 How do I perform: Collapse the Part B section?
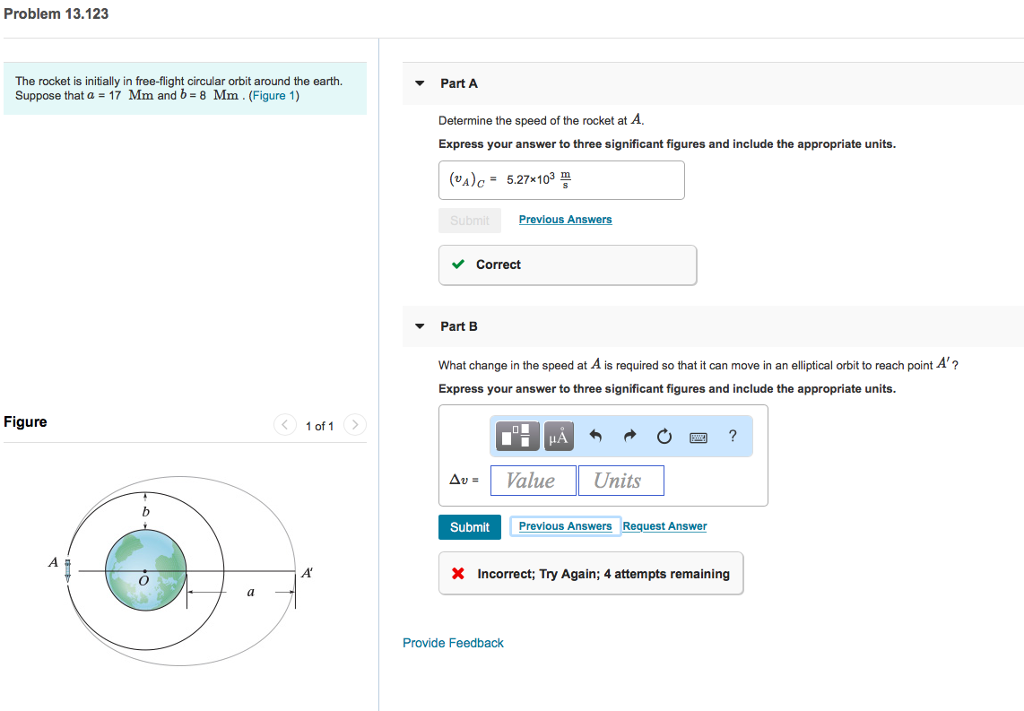pos(420,326)
